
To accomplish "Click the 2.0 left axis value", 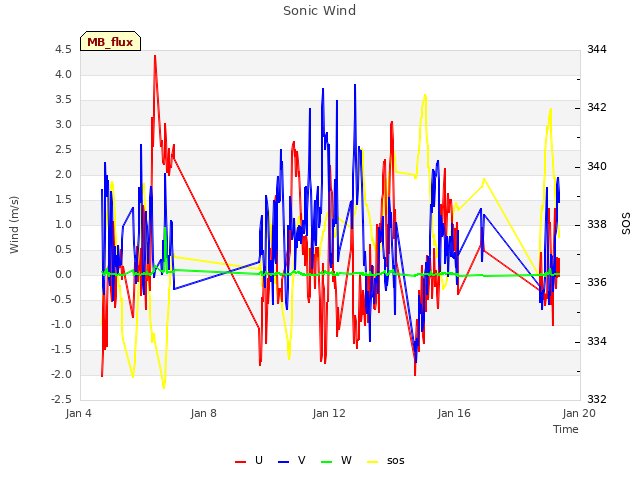I will click(63, 175).
